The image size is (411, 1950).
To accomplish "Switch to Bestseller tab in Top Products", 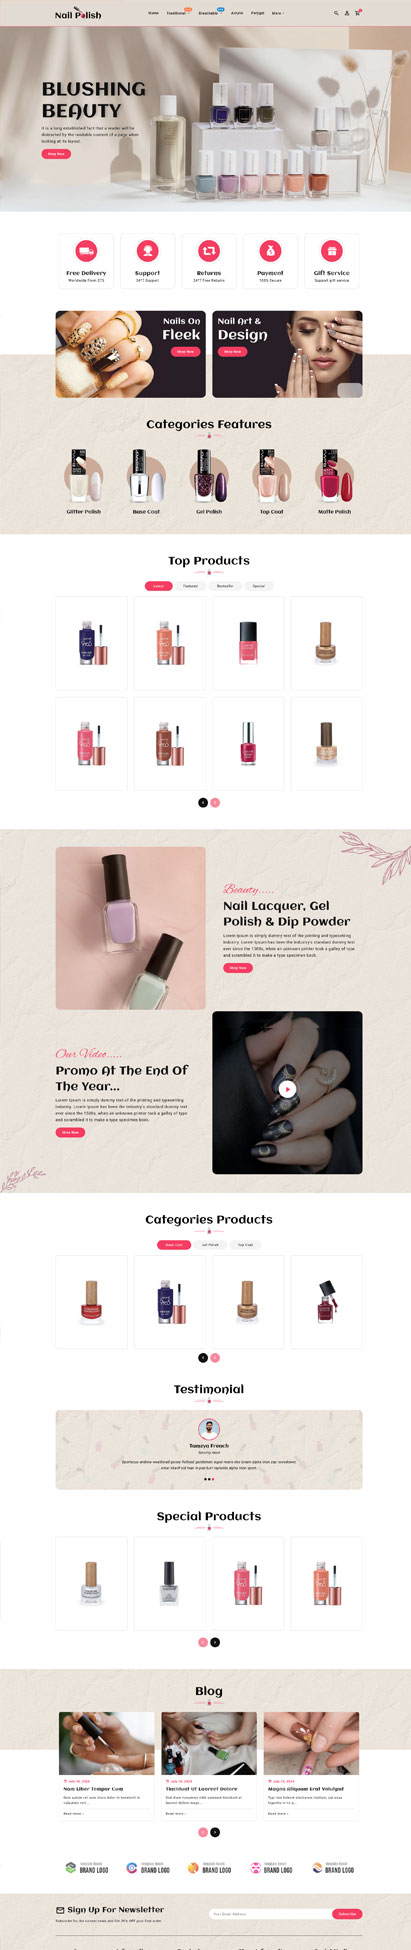I will [225, 586].
